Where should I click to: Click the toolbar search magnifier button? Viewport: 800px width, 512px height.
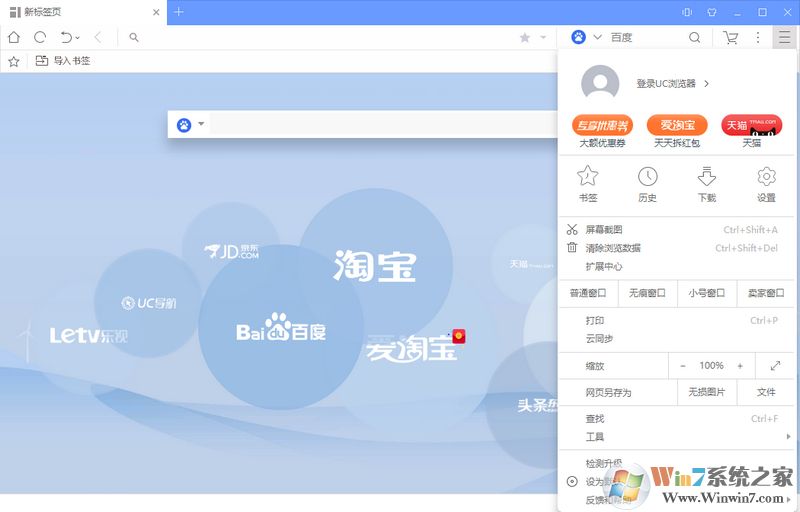694,37
